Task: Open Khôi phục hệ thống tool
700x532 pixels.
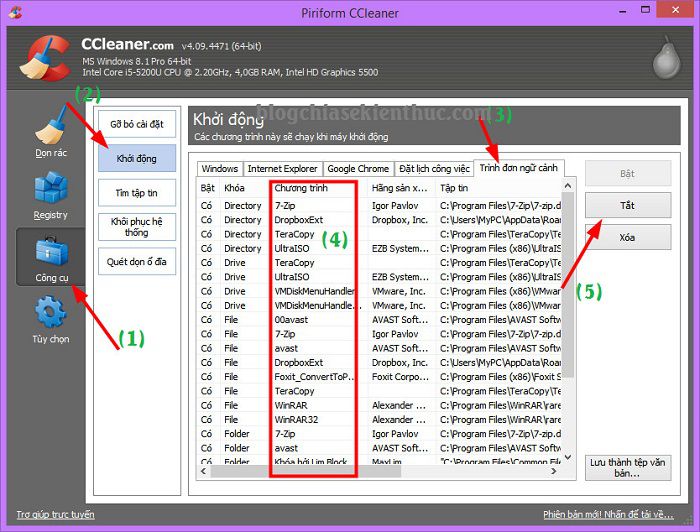Action: [137, 227]
